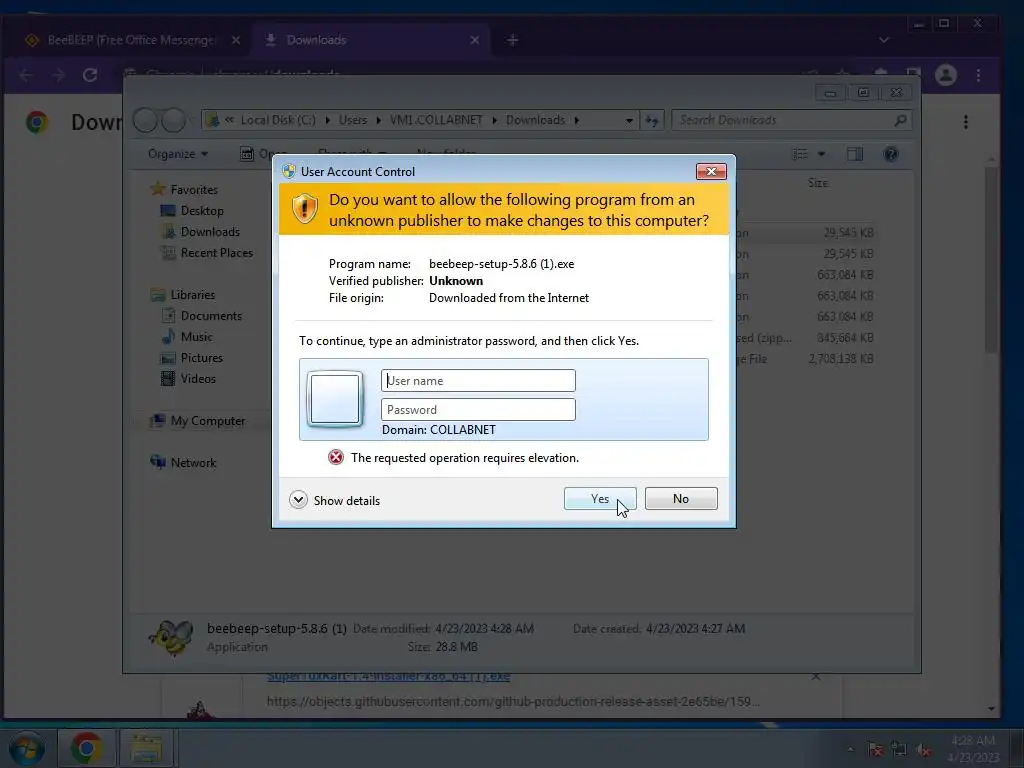Open Explorer help icon

click(x=891, y=154)
